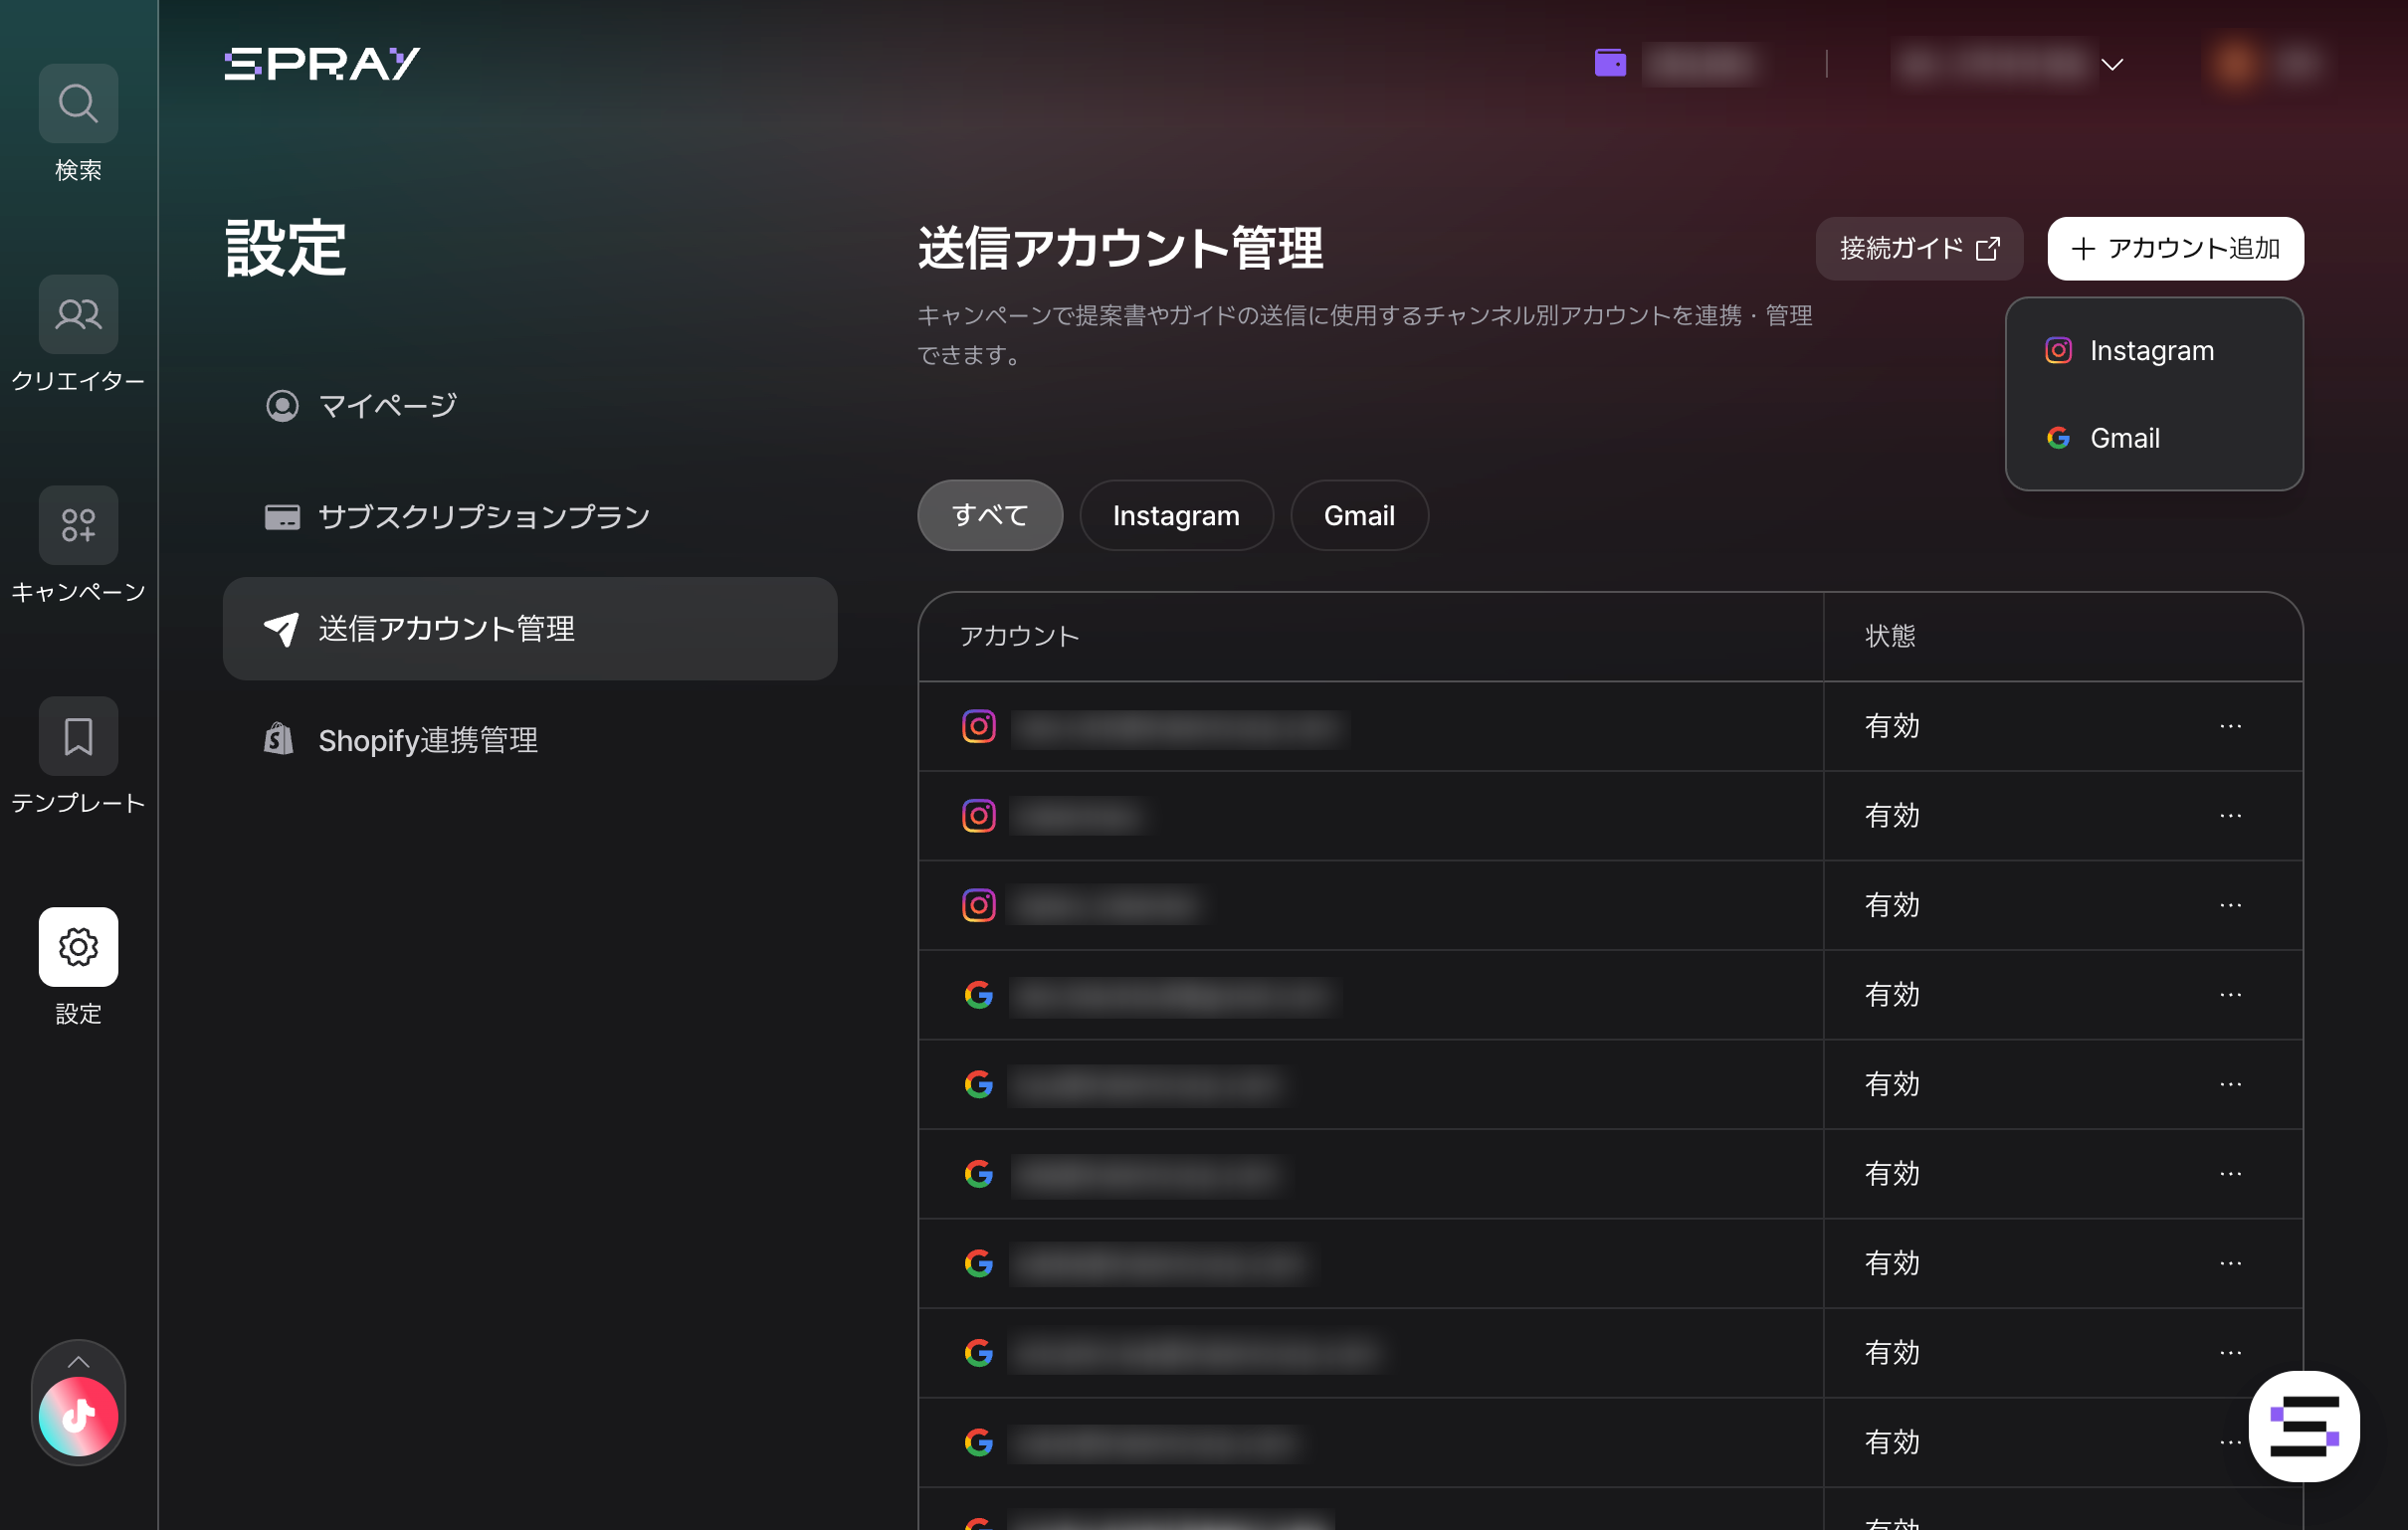Switch to the Gmail filter tab
2408x1530 pixels.
pyautogui.click(x=1358, y=516)
